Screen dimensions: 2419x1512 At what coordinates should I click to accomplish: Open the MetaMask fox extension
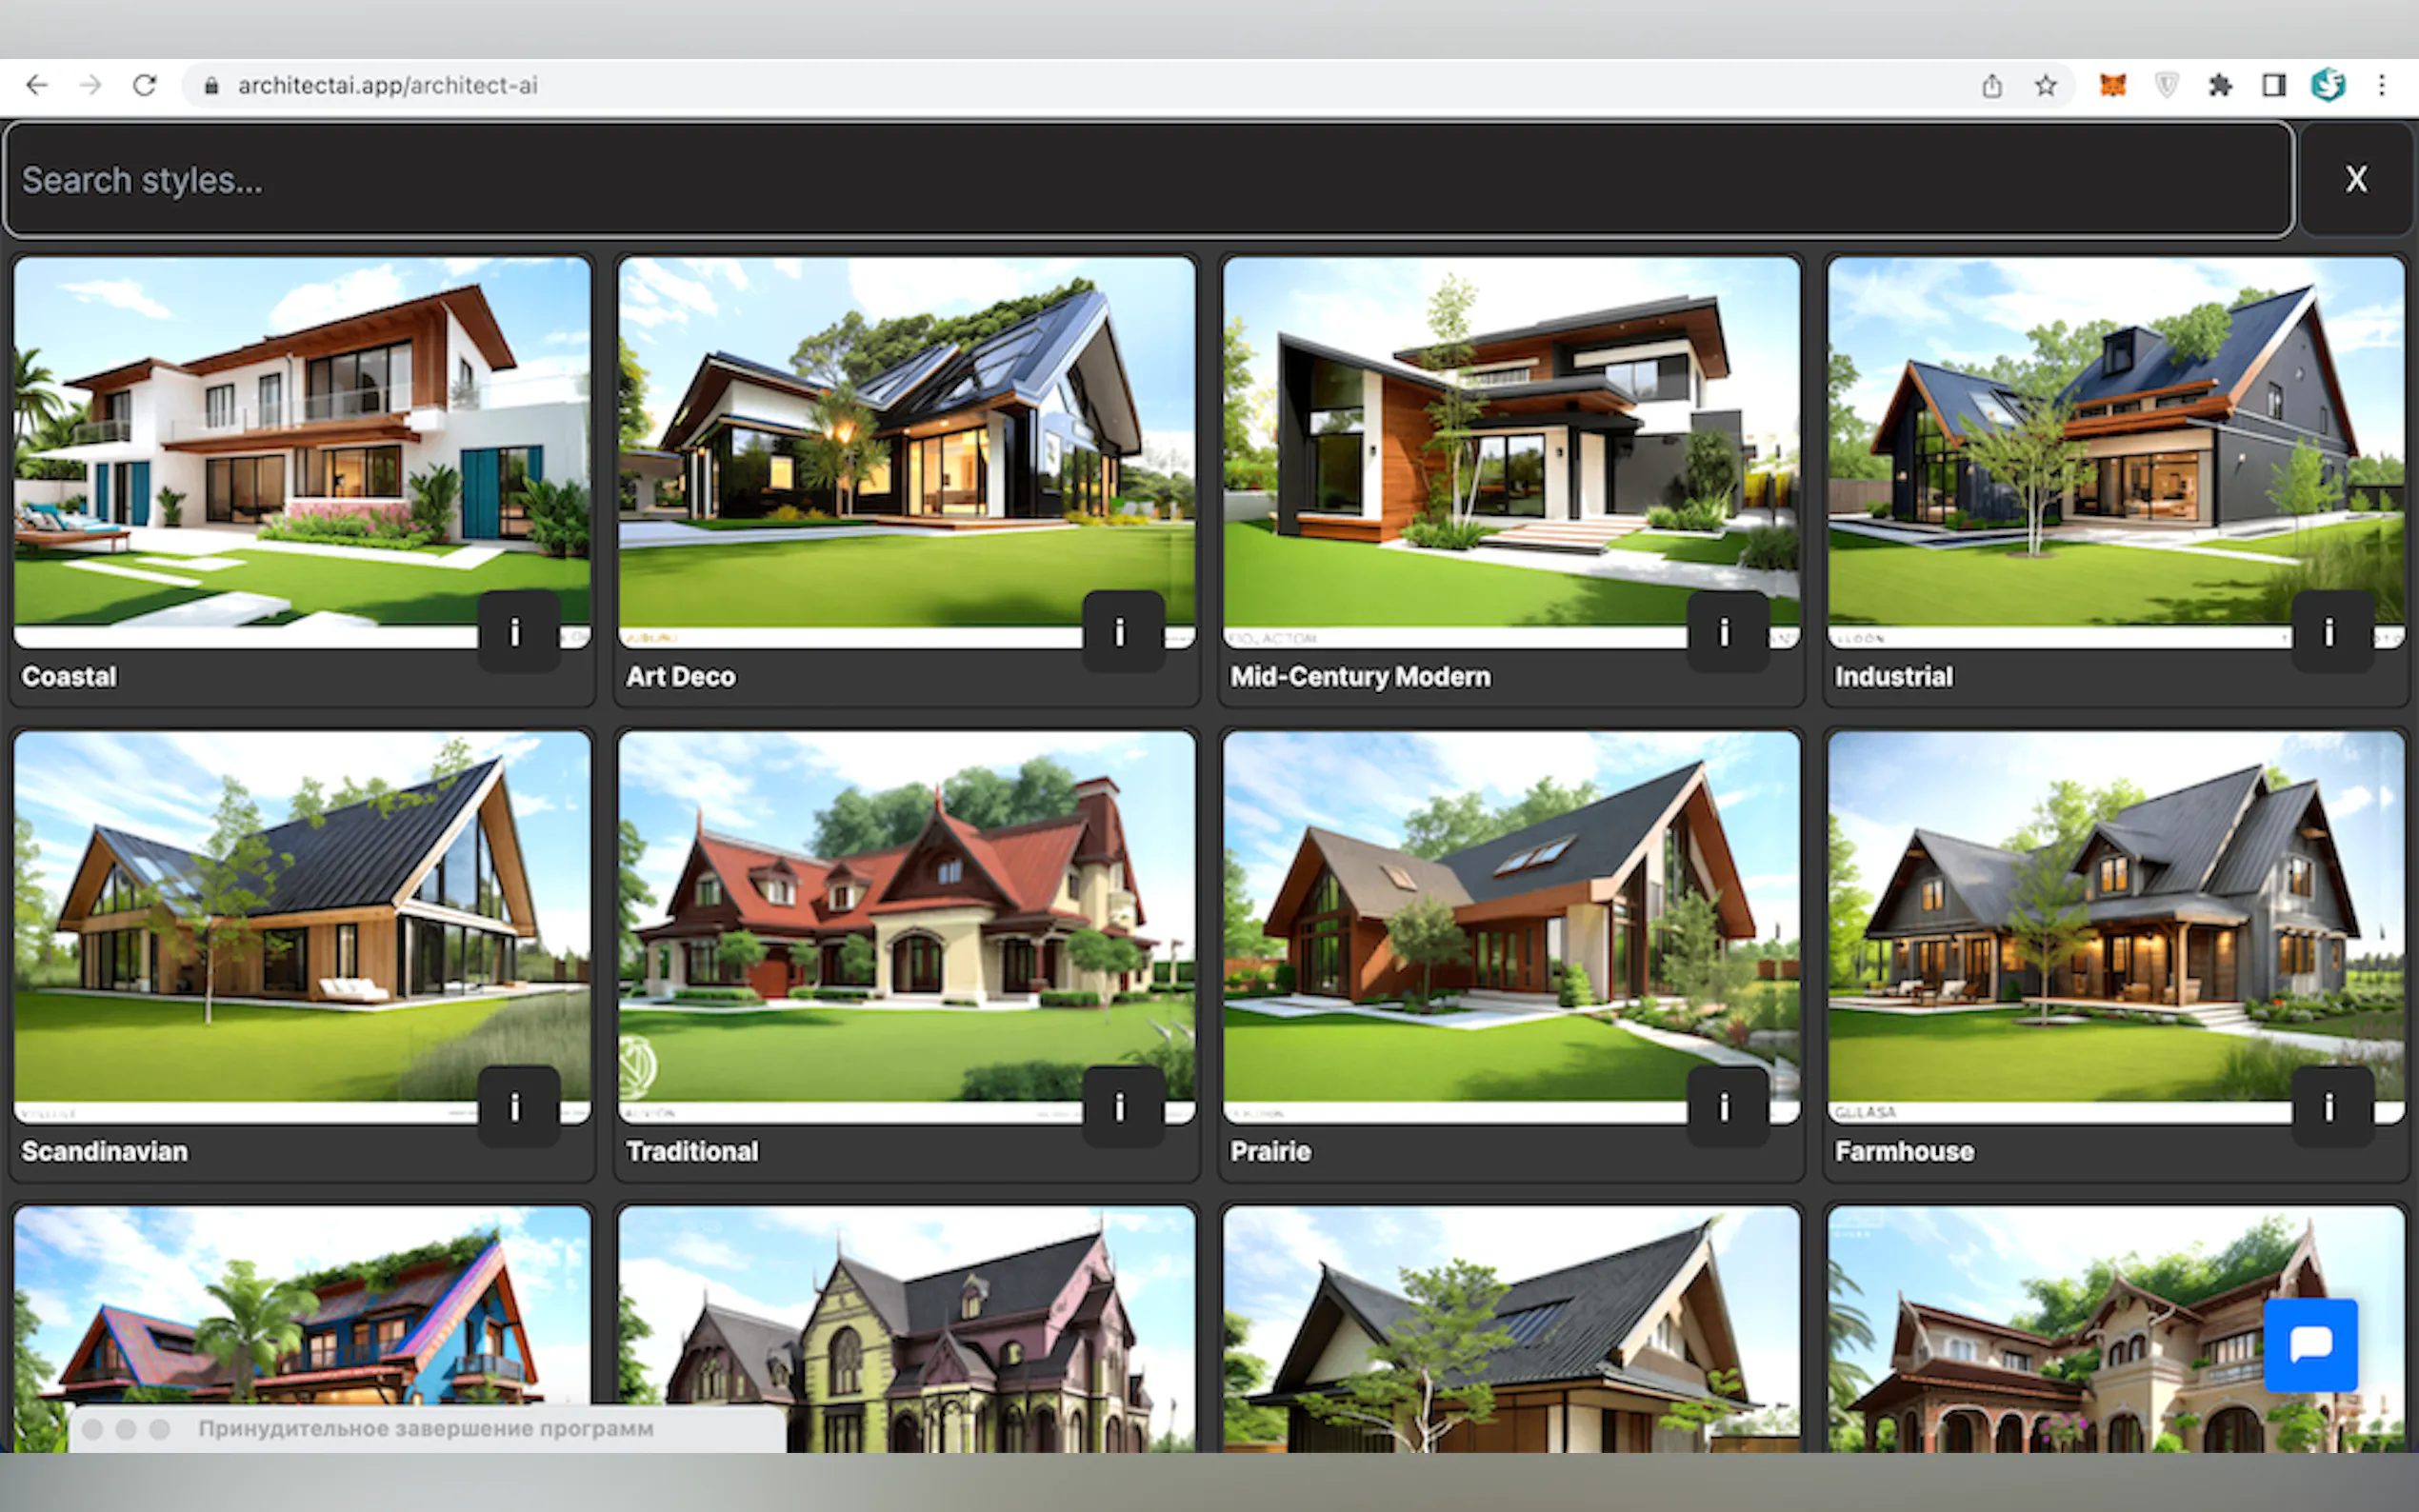click(2112, 85)
